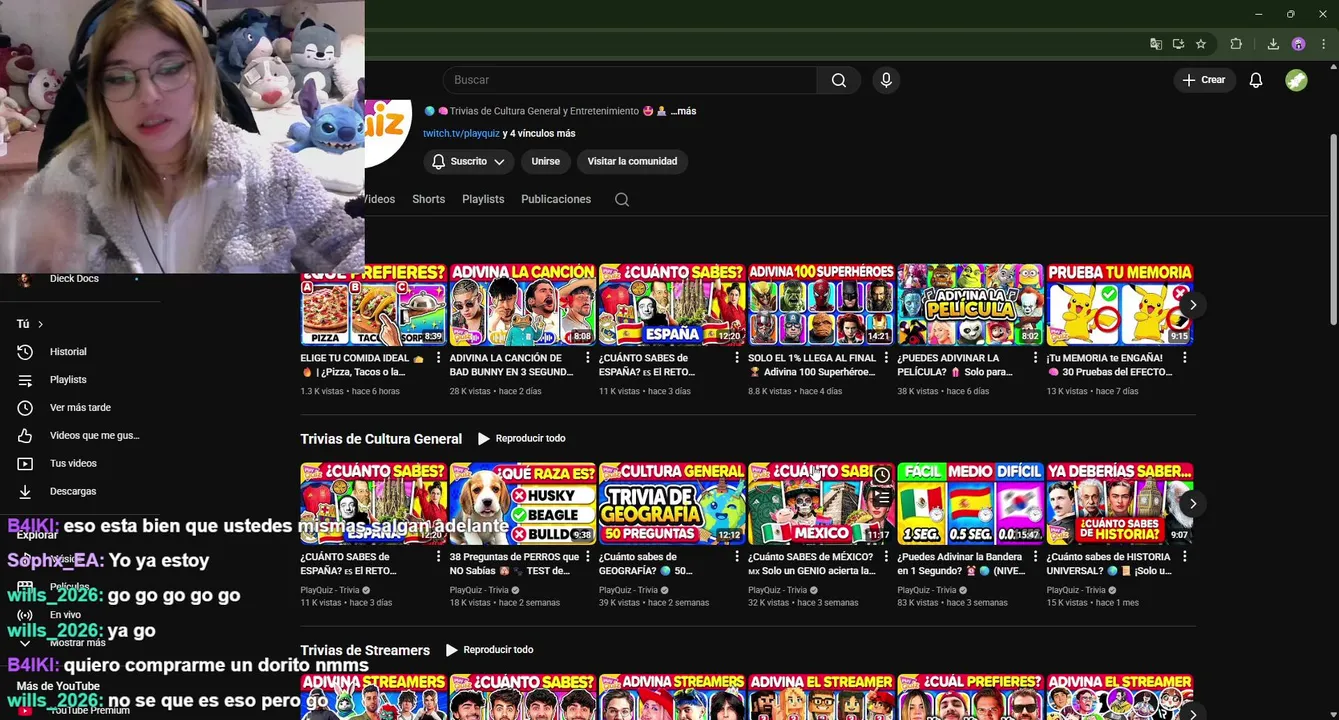
Task: Play all Trivias de Cultura General
Action: [x=522, y=438]
